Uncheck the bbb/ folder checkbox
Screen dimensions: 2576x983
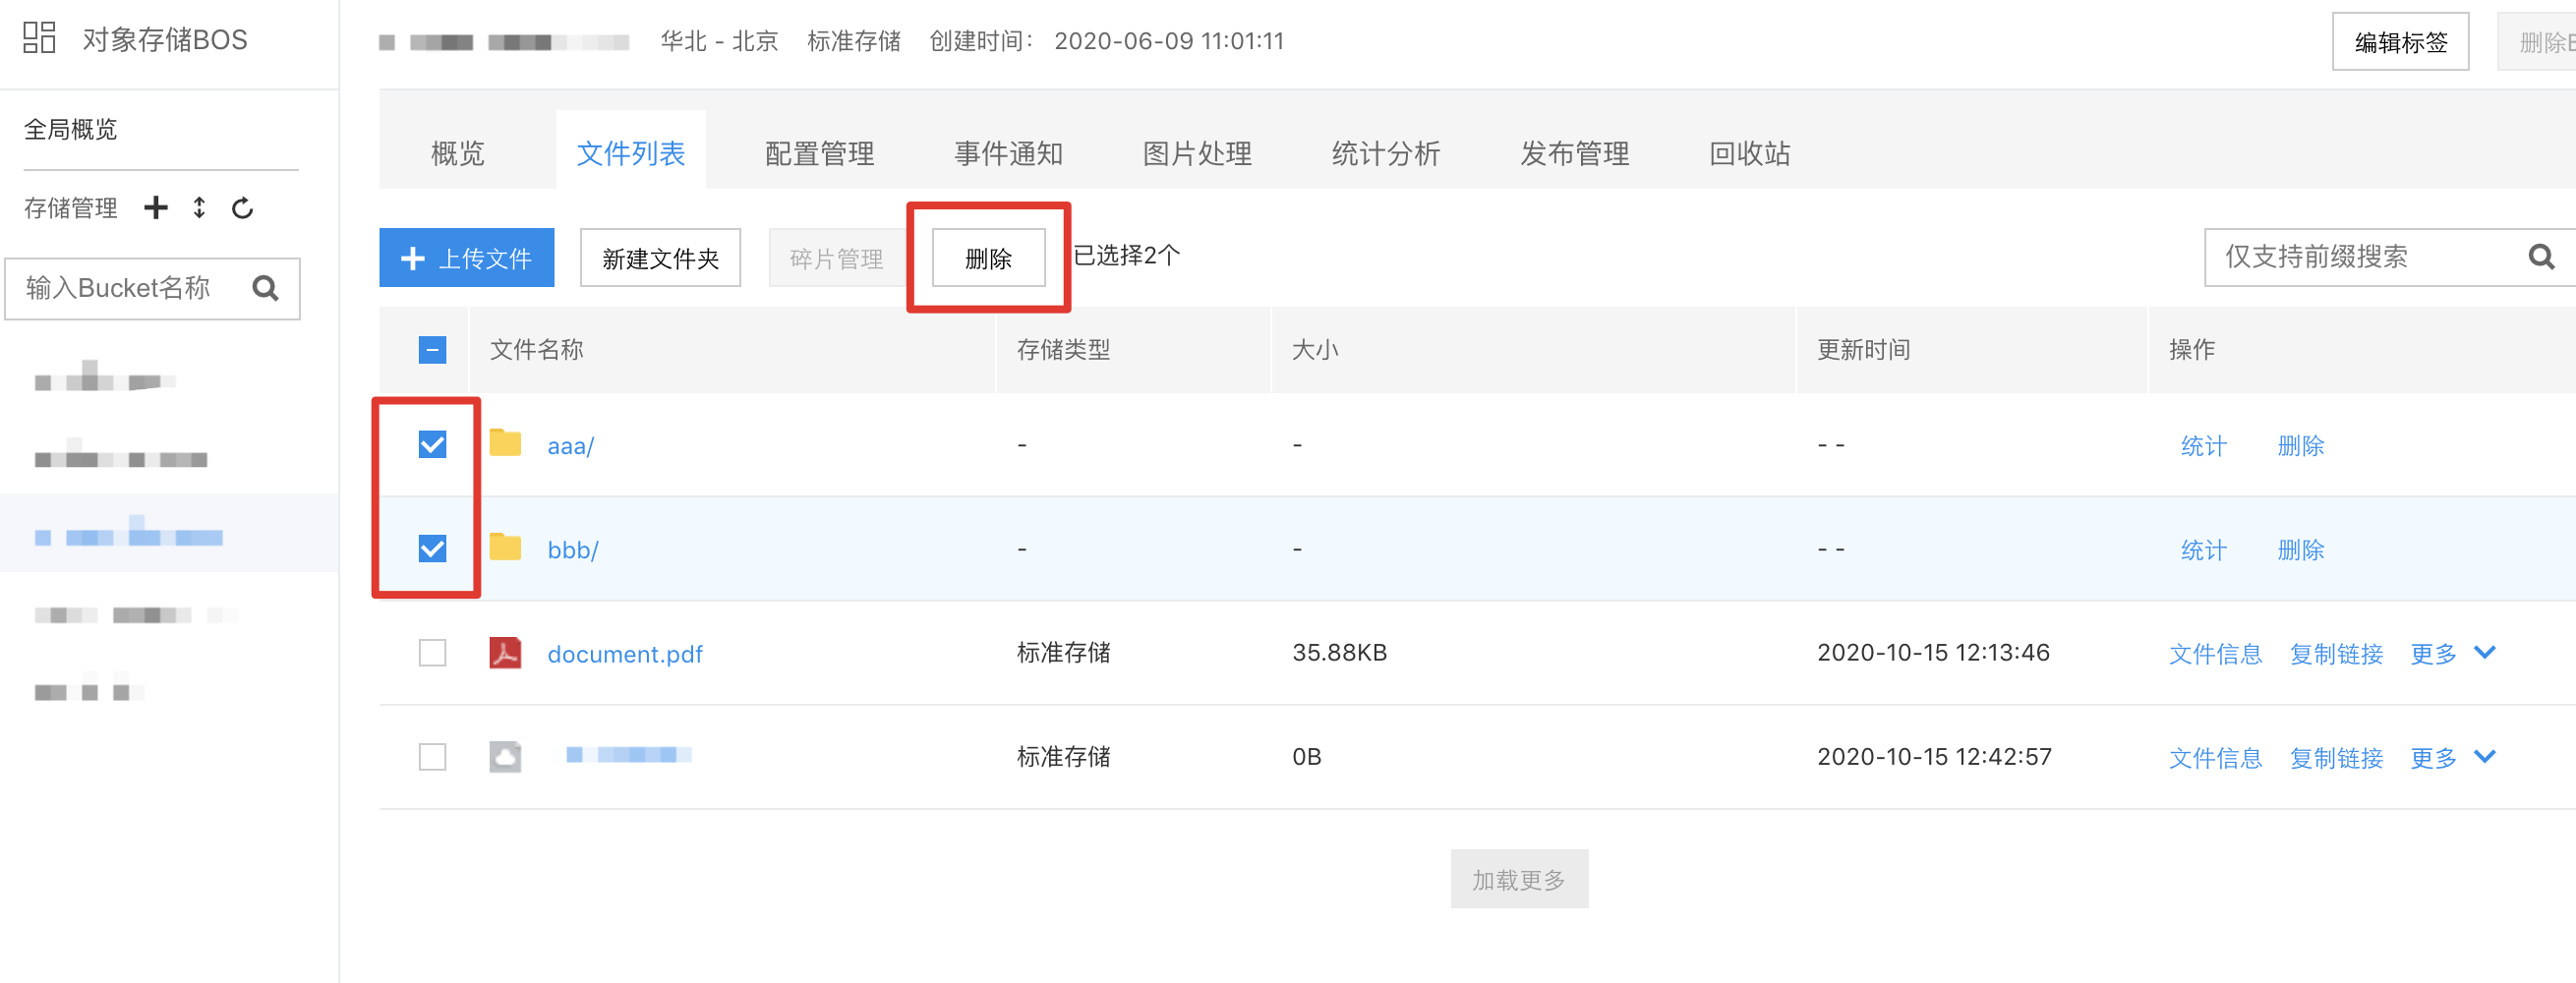click(432, 548)
